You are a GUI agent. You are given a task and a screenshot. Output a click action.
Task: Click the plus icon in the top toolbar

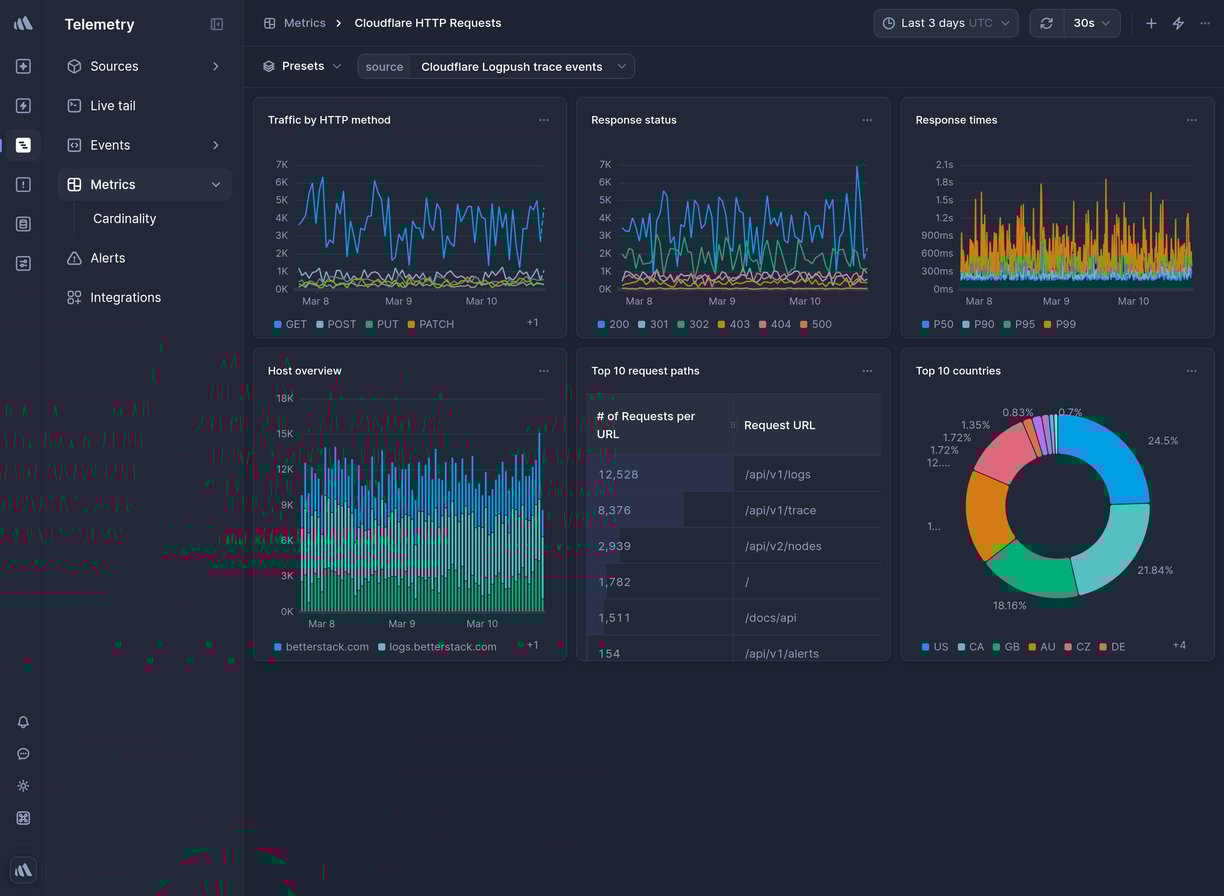coord(1151,22)
